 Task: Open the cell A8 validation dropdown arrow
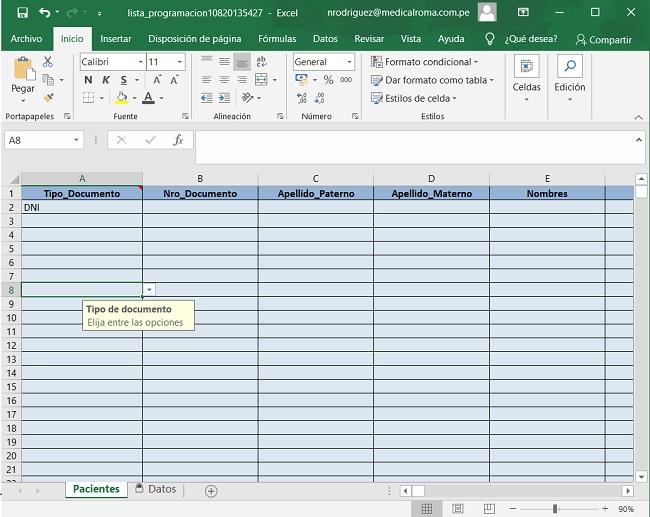(149, 290)
